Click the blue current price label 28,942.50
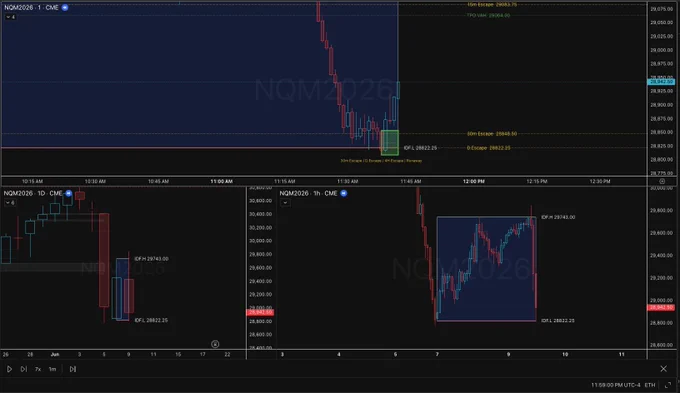 pyautogui.click(x=661, y=82)
